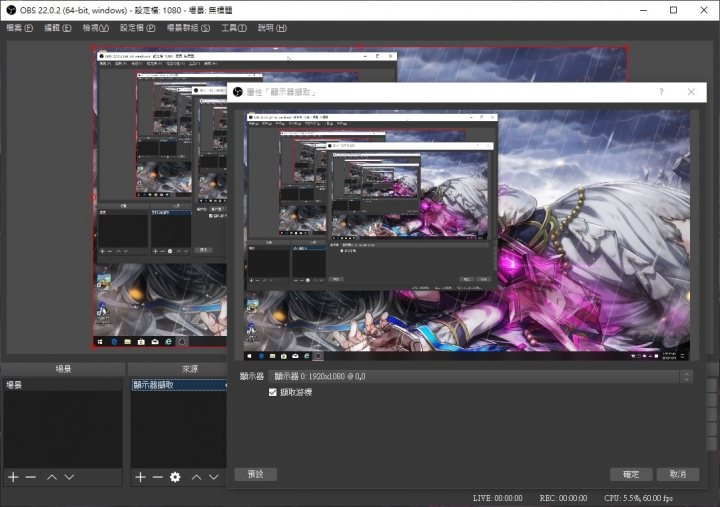Viewport: 720px width, 507px height.
Task: Move scene down with arrow icon
Action: coord(69,477)
